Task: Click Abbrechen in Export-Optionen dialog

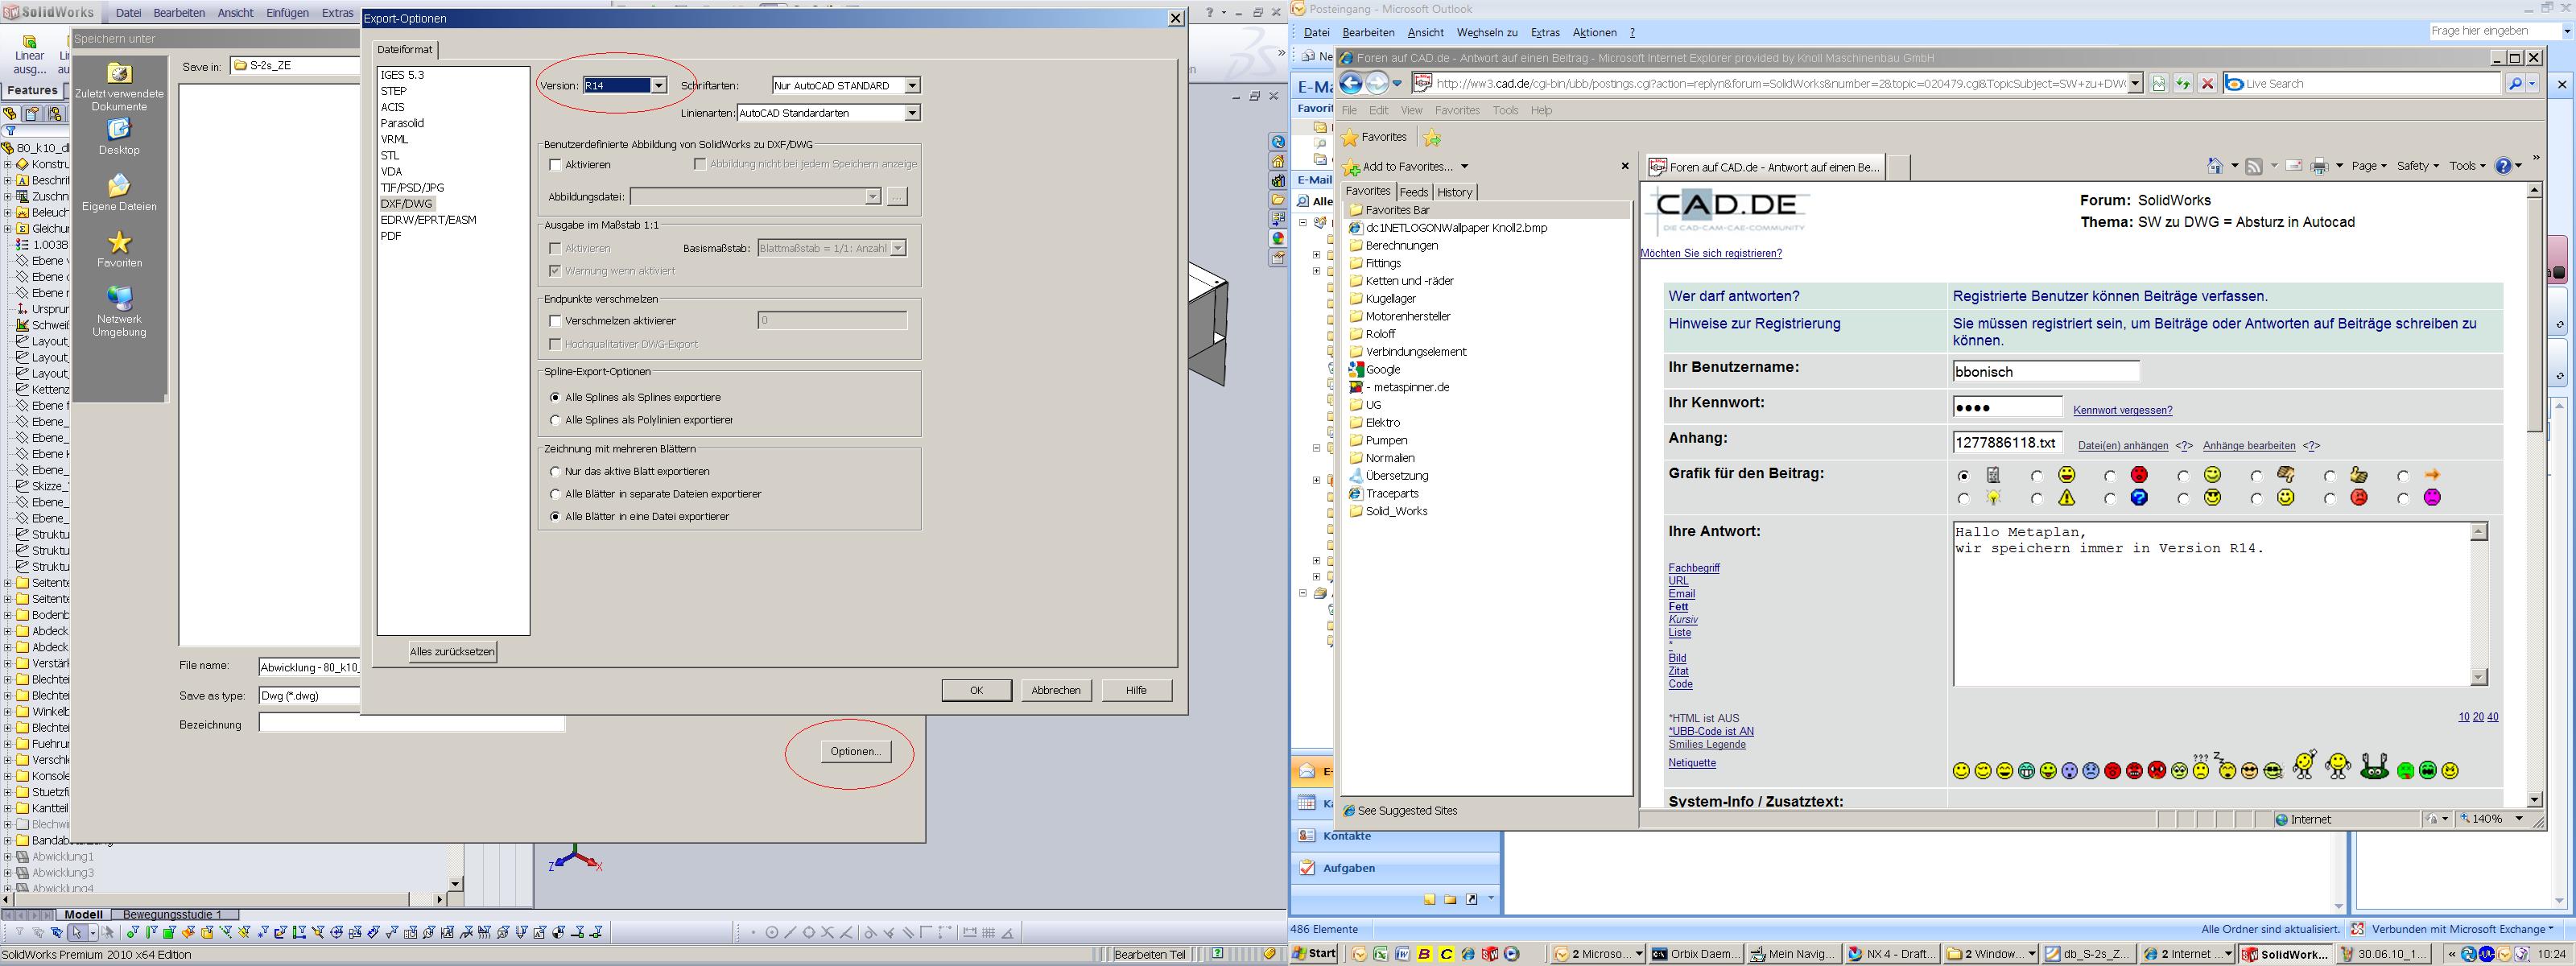Action: point(1056,690)
